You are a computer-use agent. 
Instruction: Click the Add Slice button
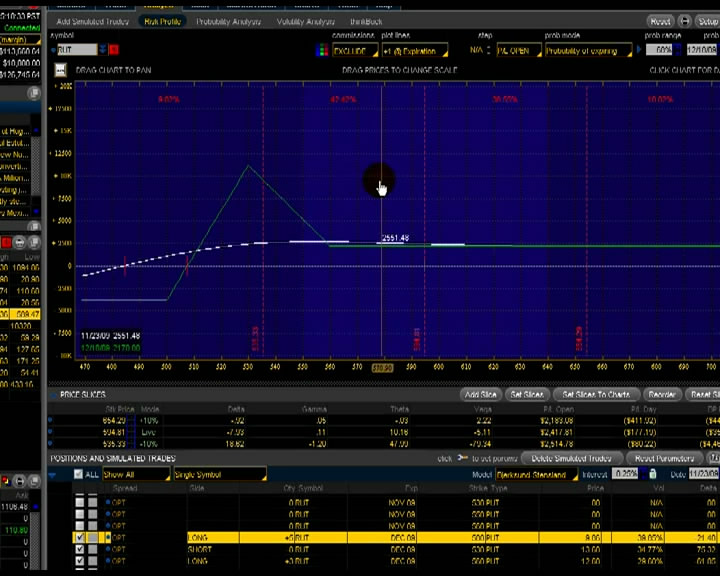(480, 394)
